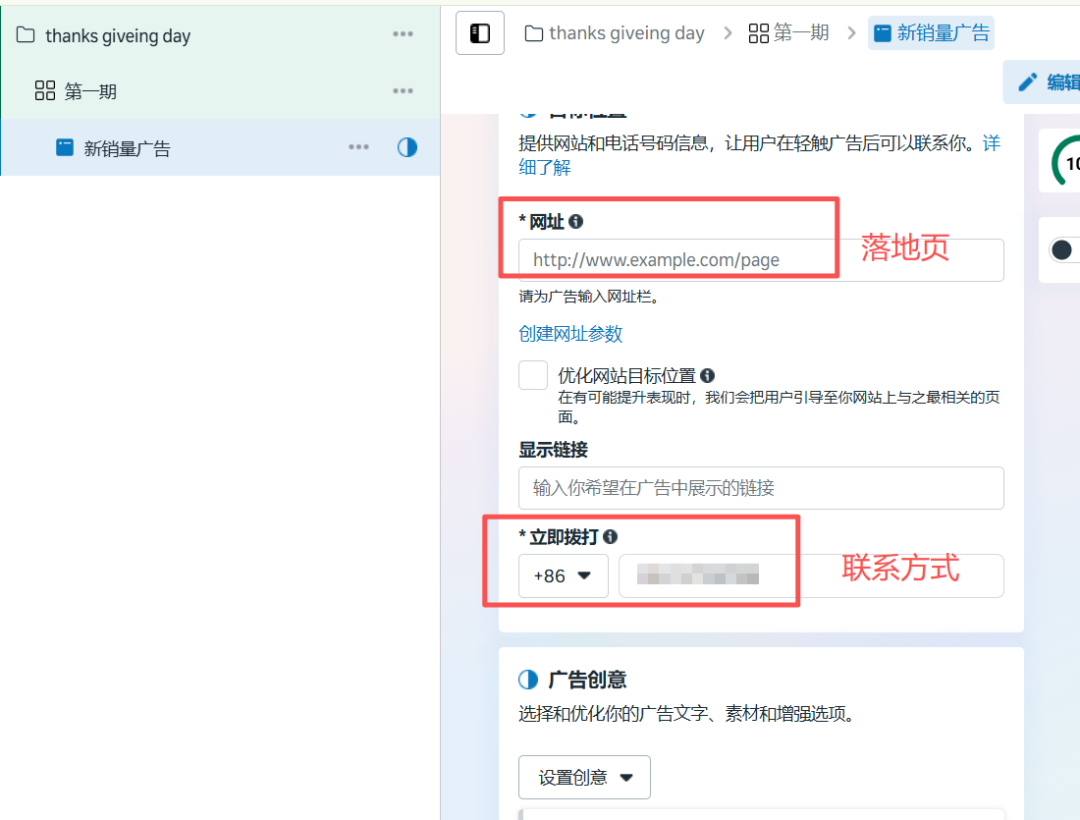Click the phone number input field
This screenshot has height=820, width=1080.
811,576
